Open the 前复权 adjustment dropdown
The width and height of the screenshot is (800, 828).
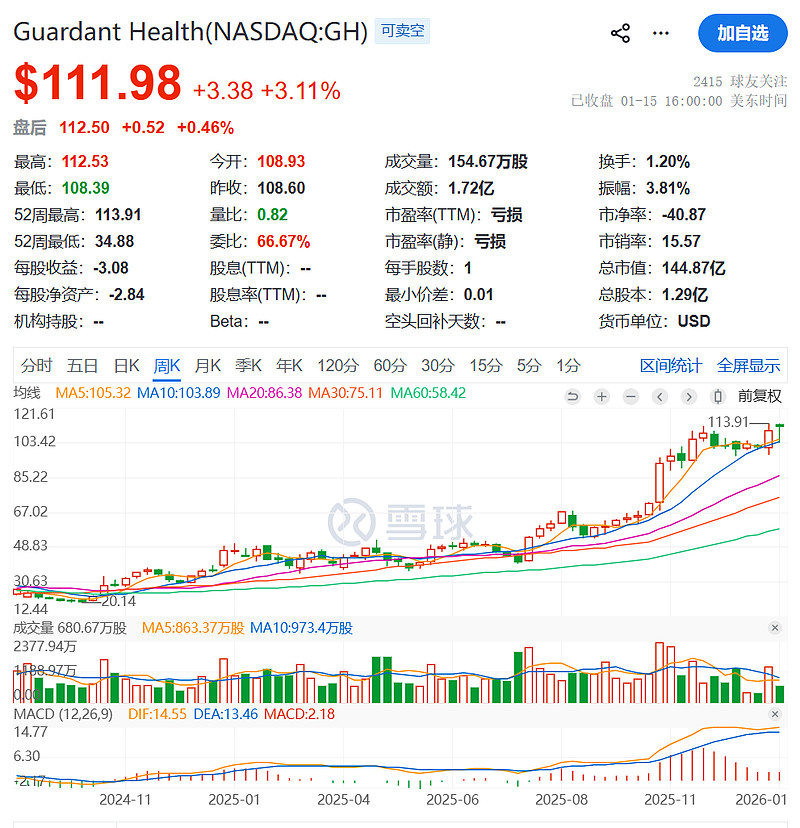(x=759, y=396)
